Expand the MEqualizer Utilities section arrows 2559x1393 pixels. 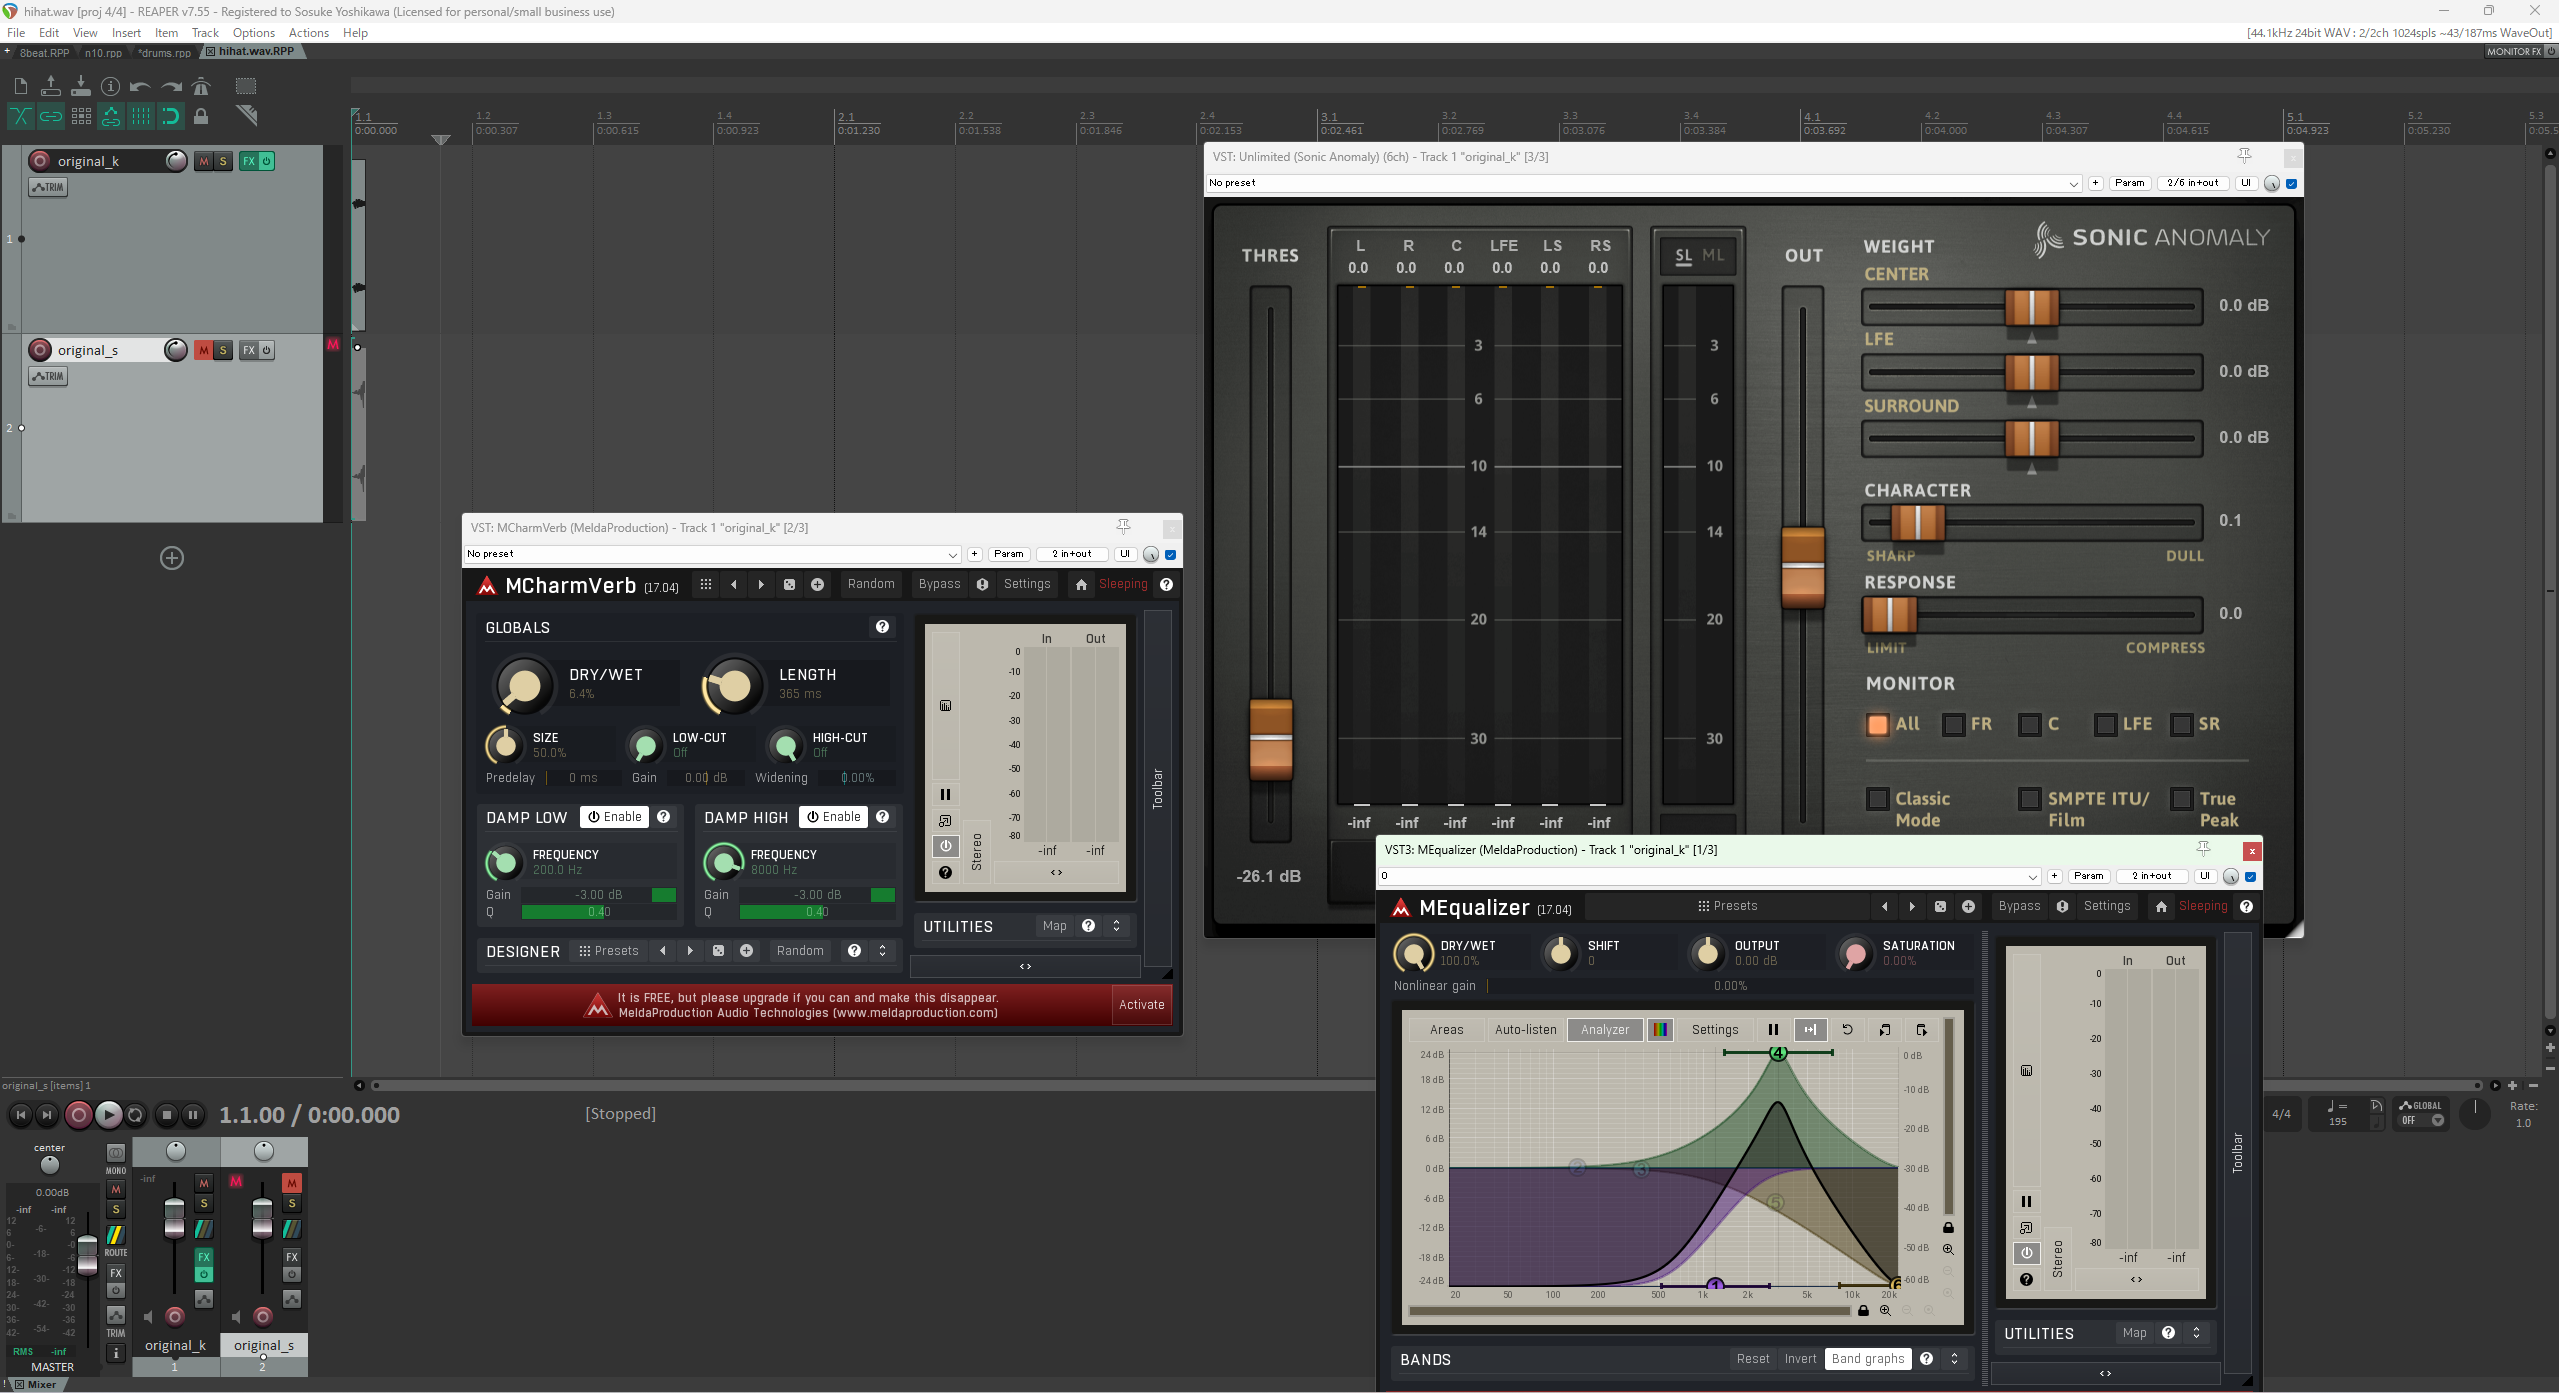tap(2196, 1333)
